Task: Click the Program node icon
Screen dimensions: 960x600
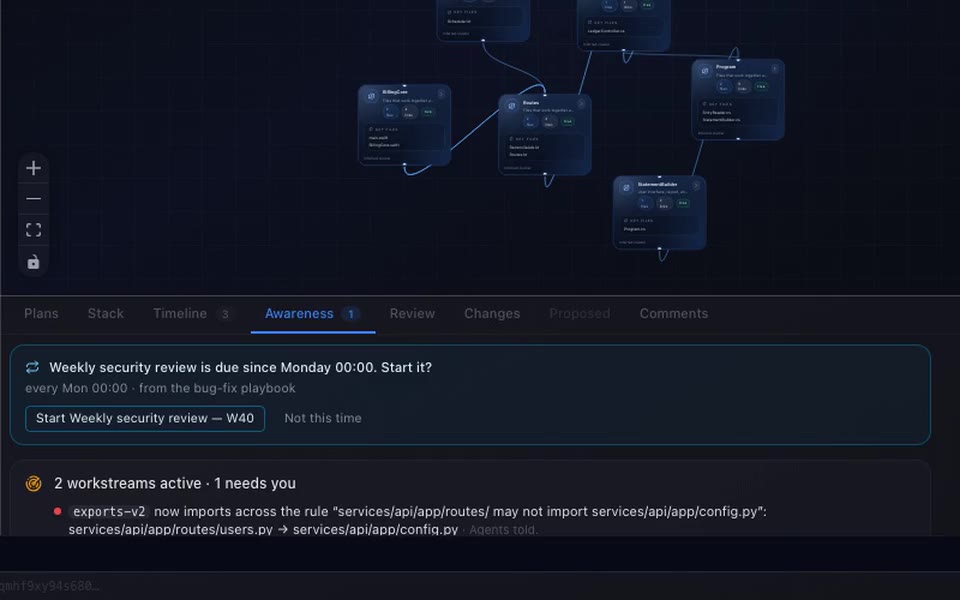Action: tap(705, 71)
